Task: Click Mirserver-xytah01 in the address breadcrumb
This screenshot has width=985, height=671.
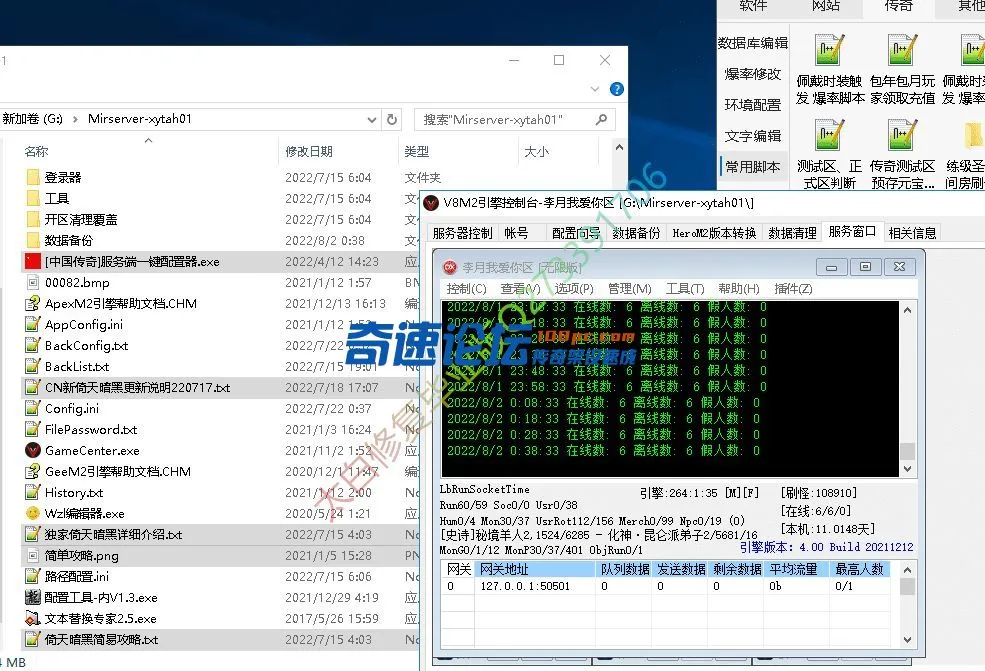Action: point(139,119)
